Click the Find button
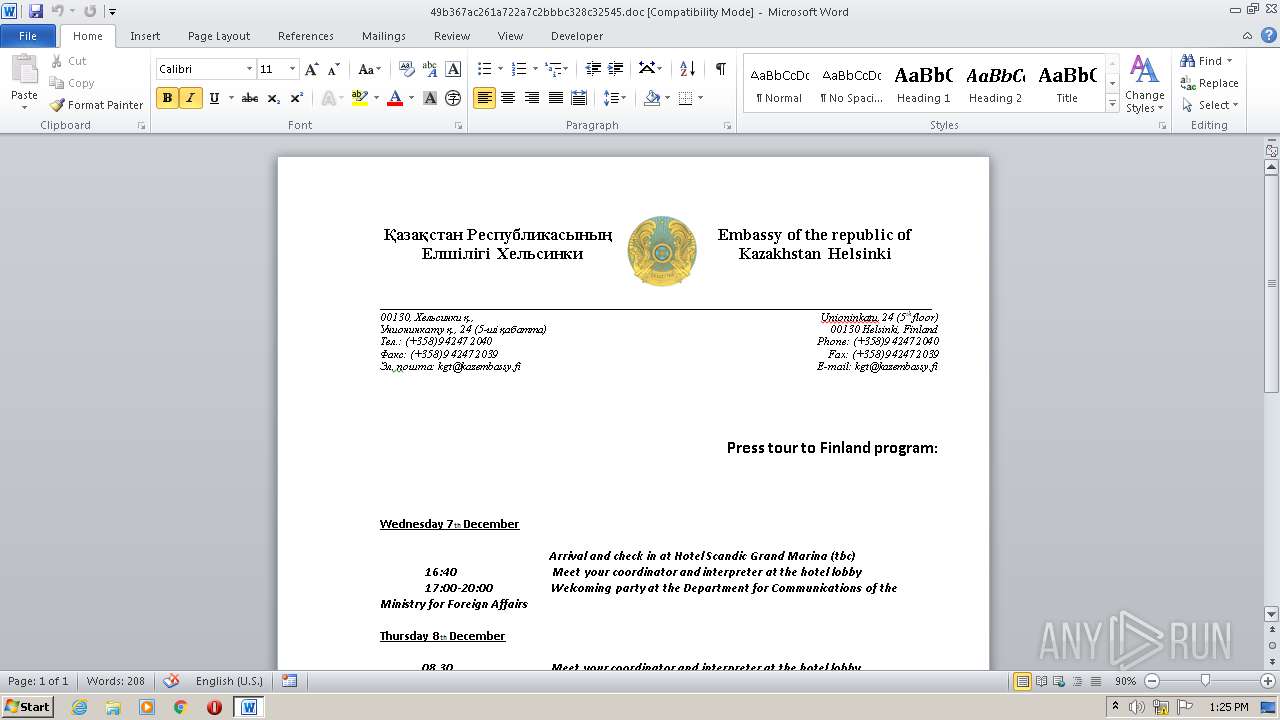 [1206, 61]
